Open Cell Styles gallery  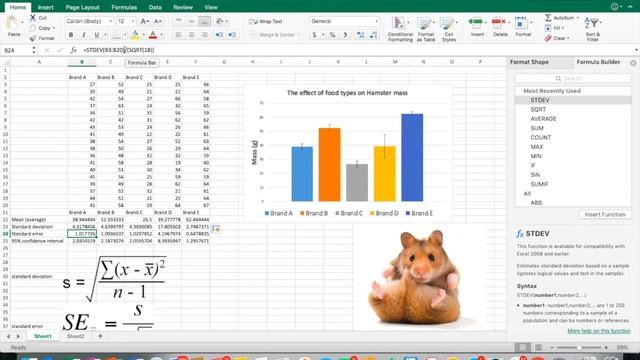pos(449,29)
